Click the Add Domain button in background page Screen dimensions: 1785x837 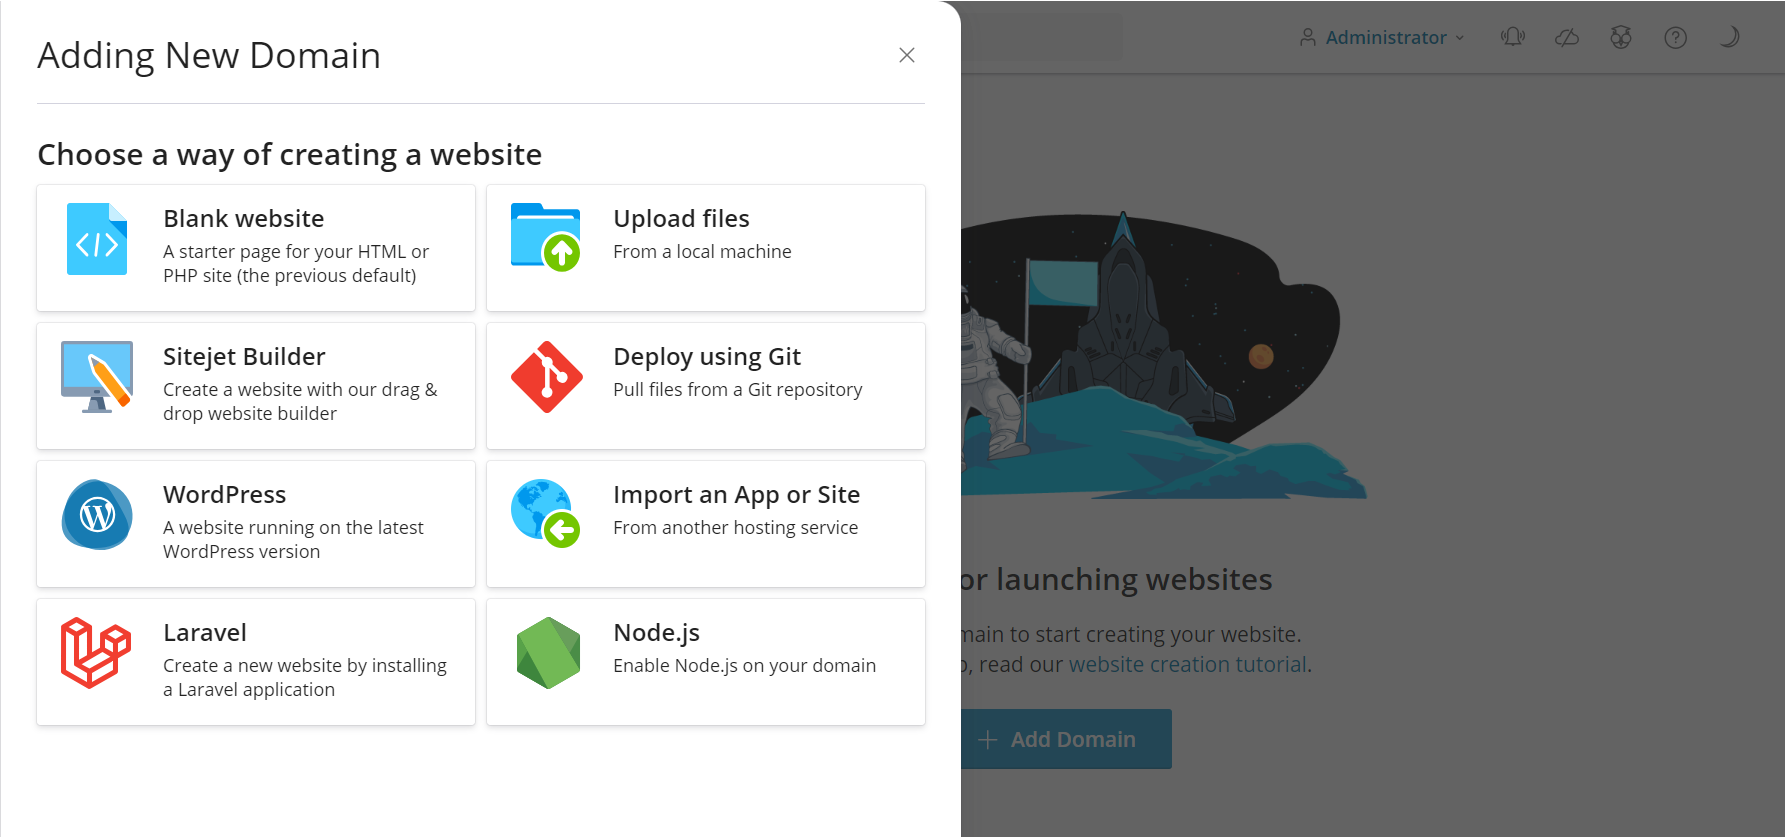[x=1066, y=739]
